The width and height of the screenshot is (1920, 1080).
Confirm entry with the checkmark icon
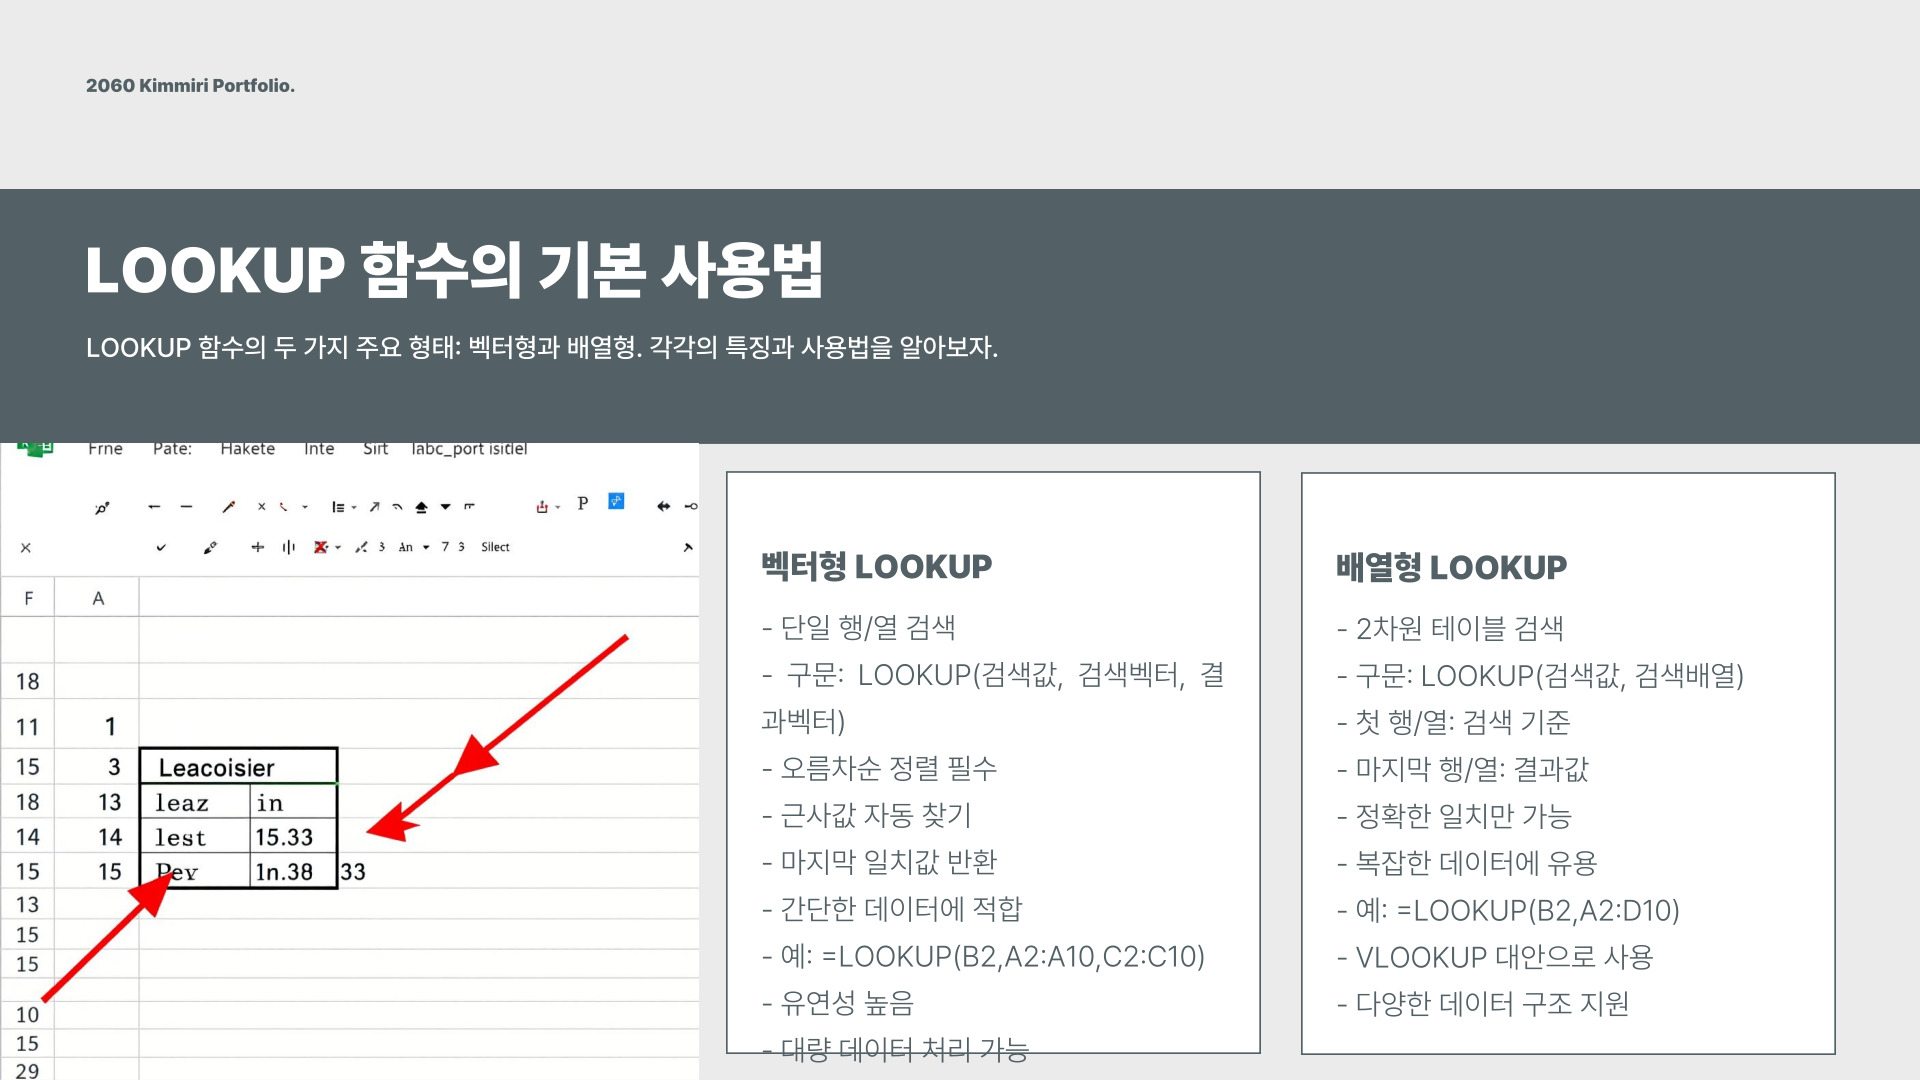click(x=161, y=547)
